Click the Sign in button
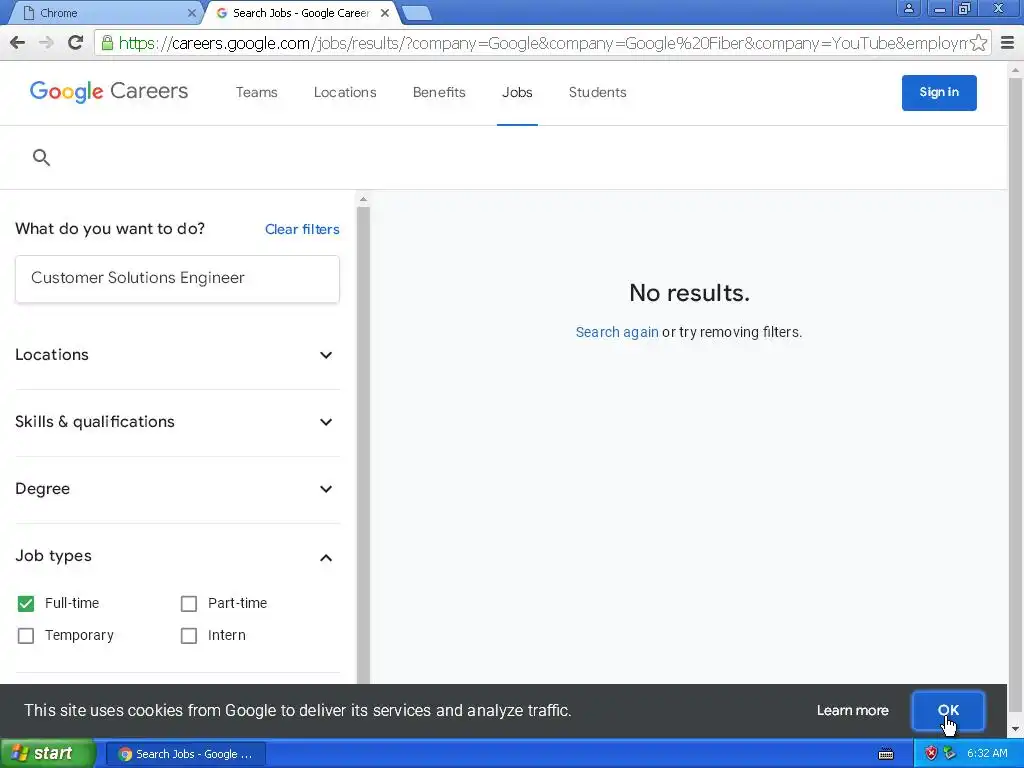This screenshot has height=768, width=1024. click(x=939, y=92)
